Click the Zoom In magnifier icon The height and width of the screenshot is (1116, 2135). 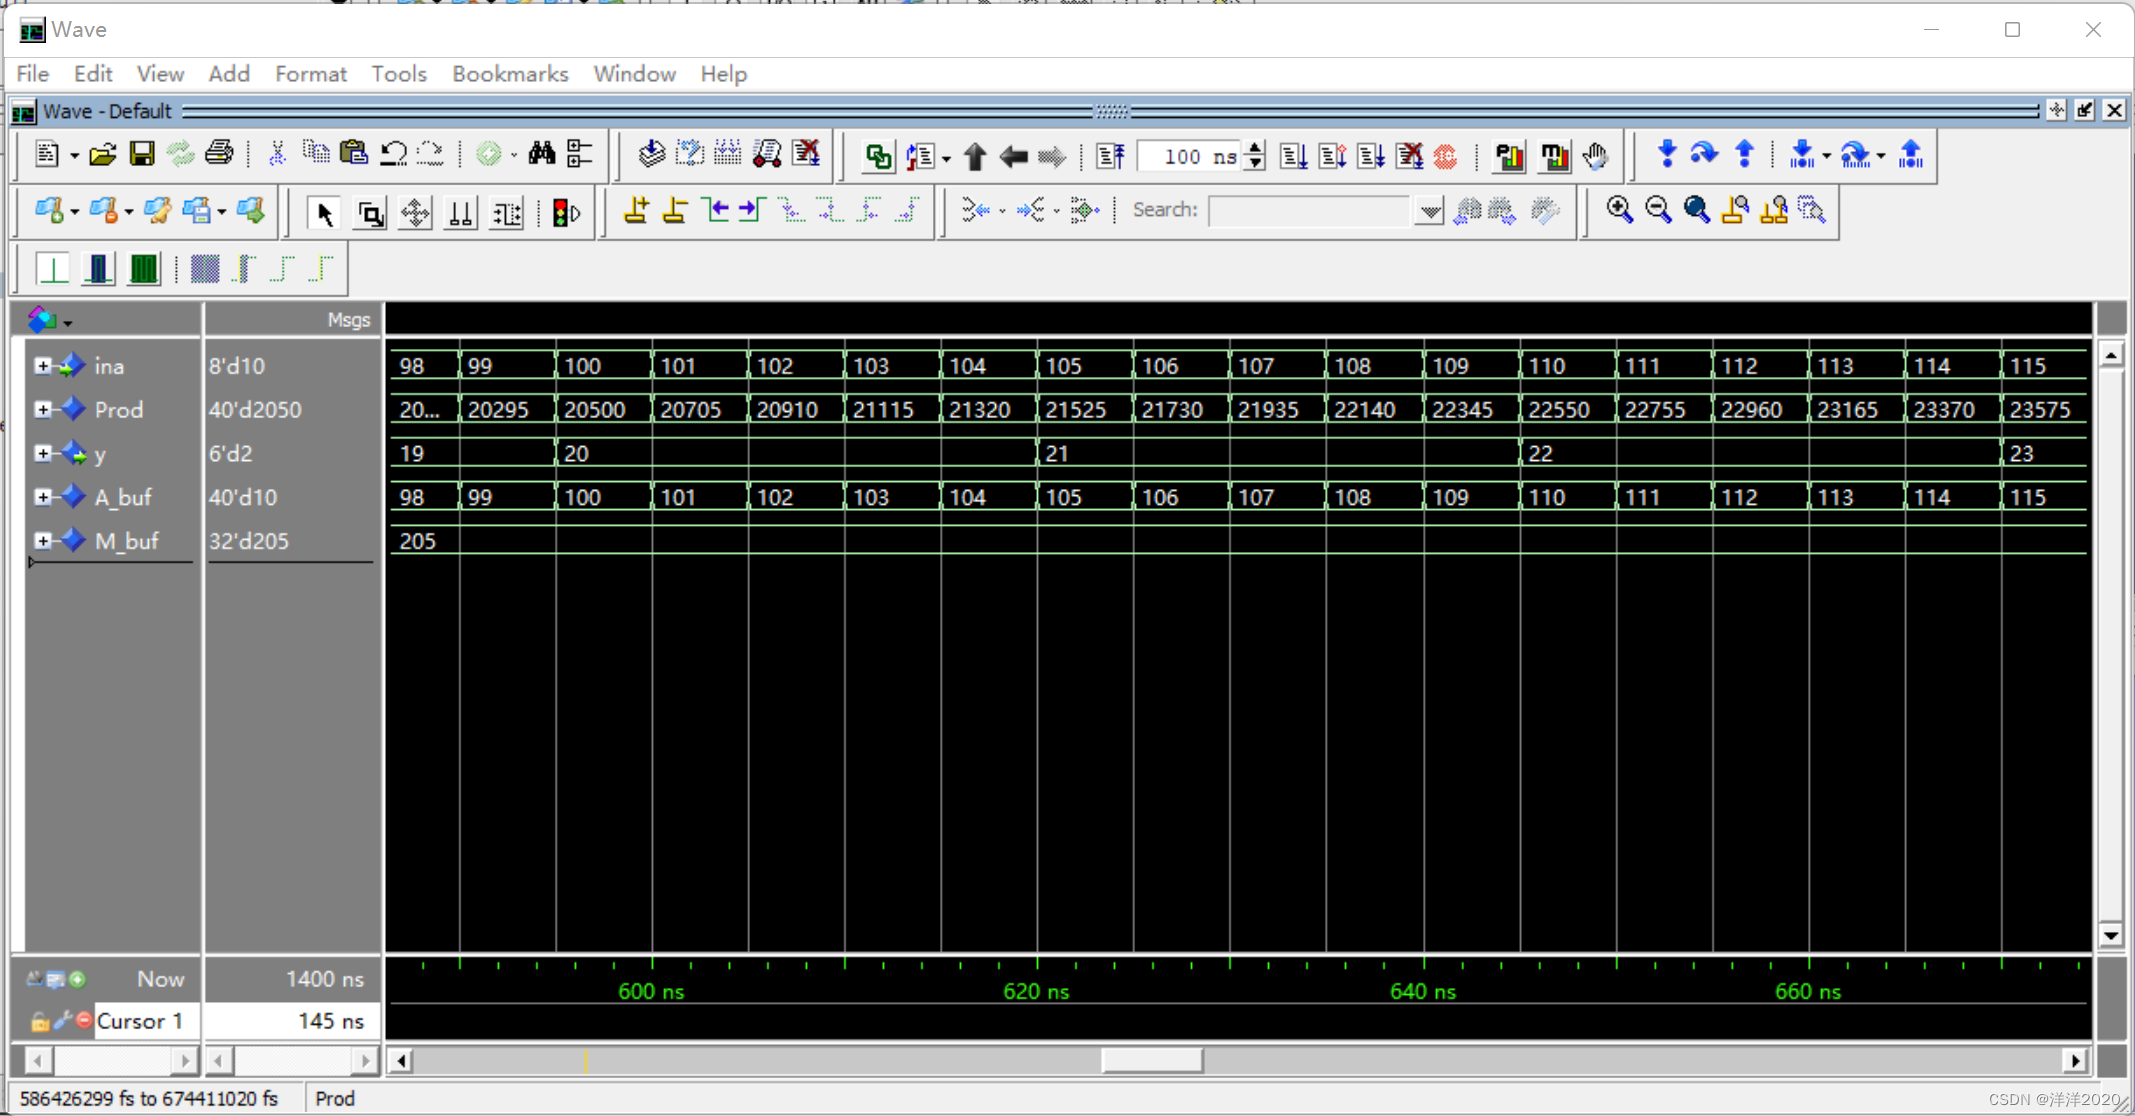tap(1619, 210)
